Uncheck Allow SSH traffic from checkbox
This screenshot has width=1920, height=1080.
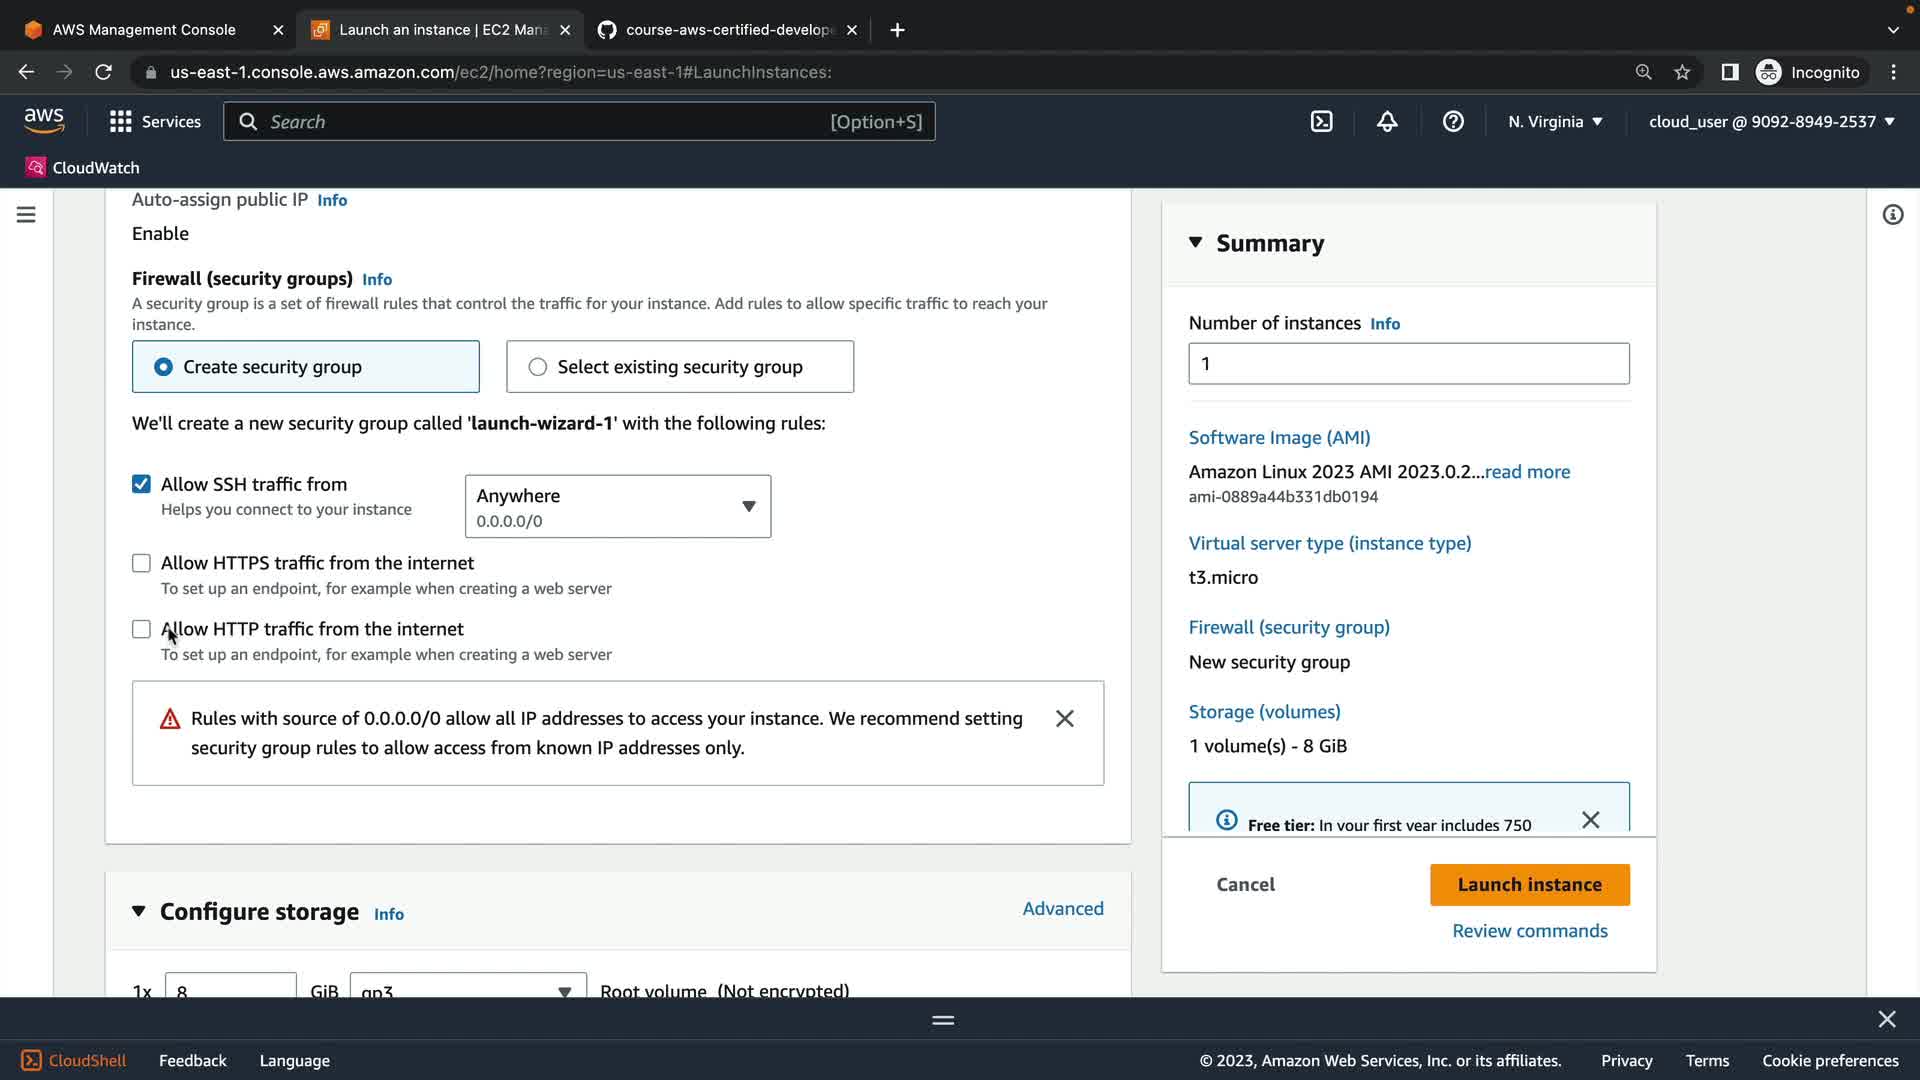(141, 484)
